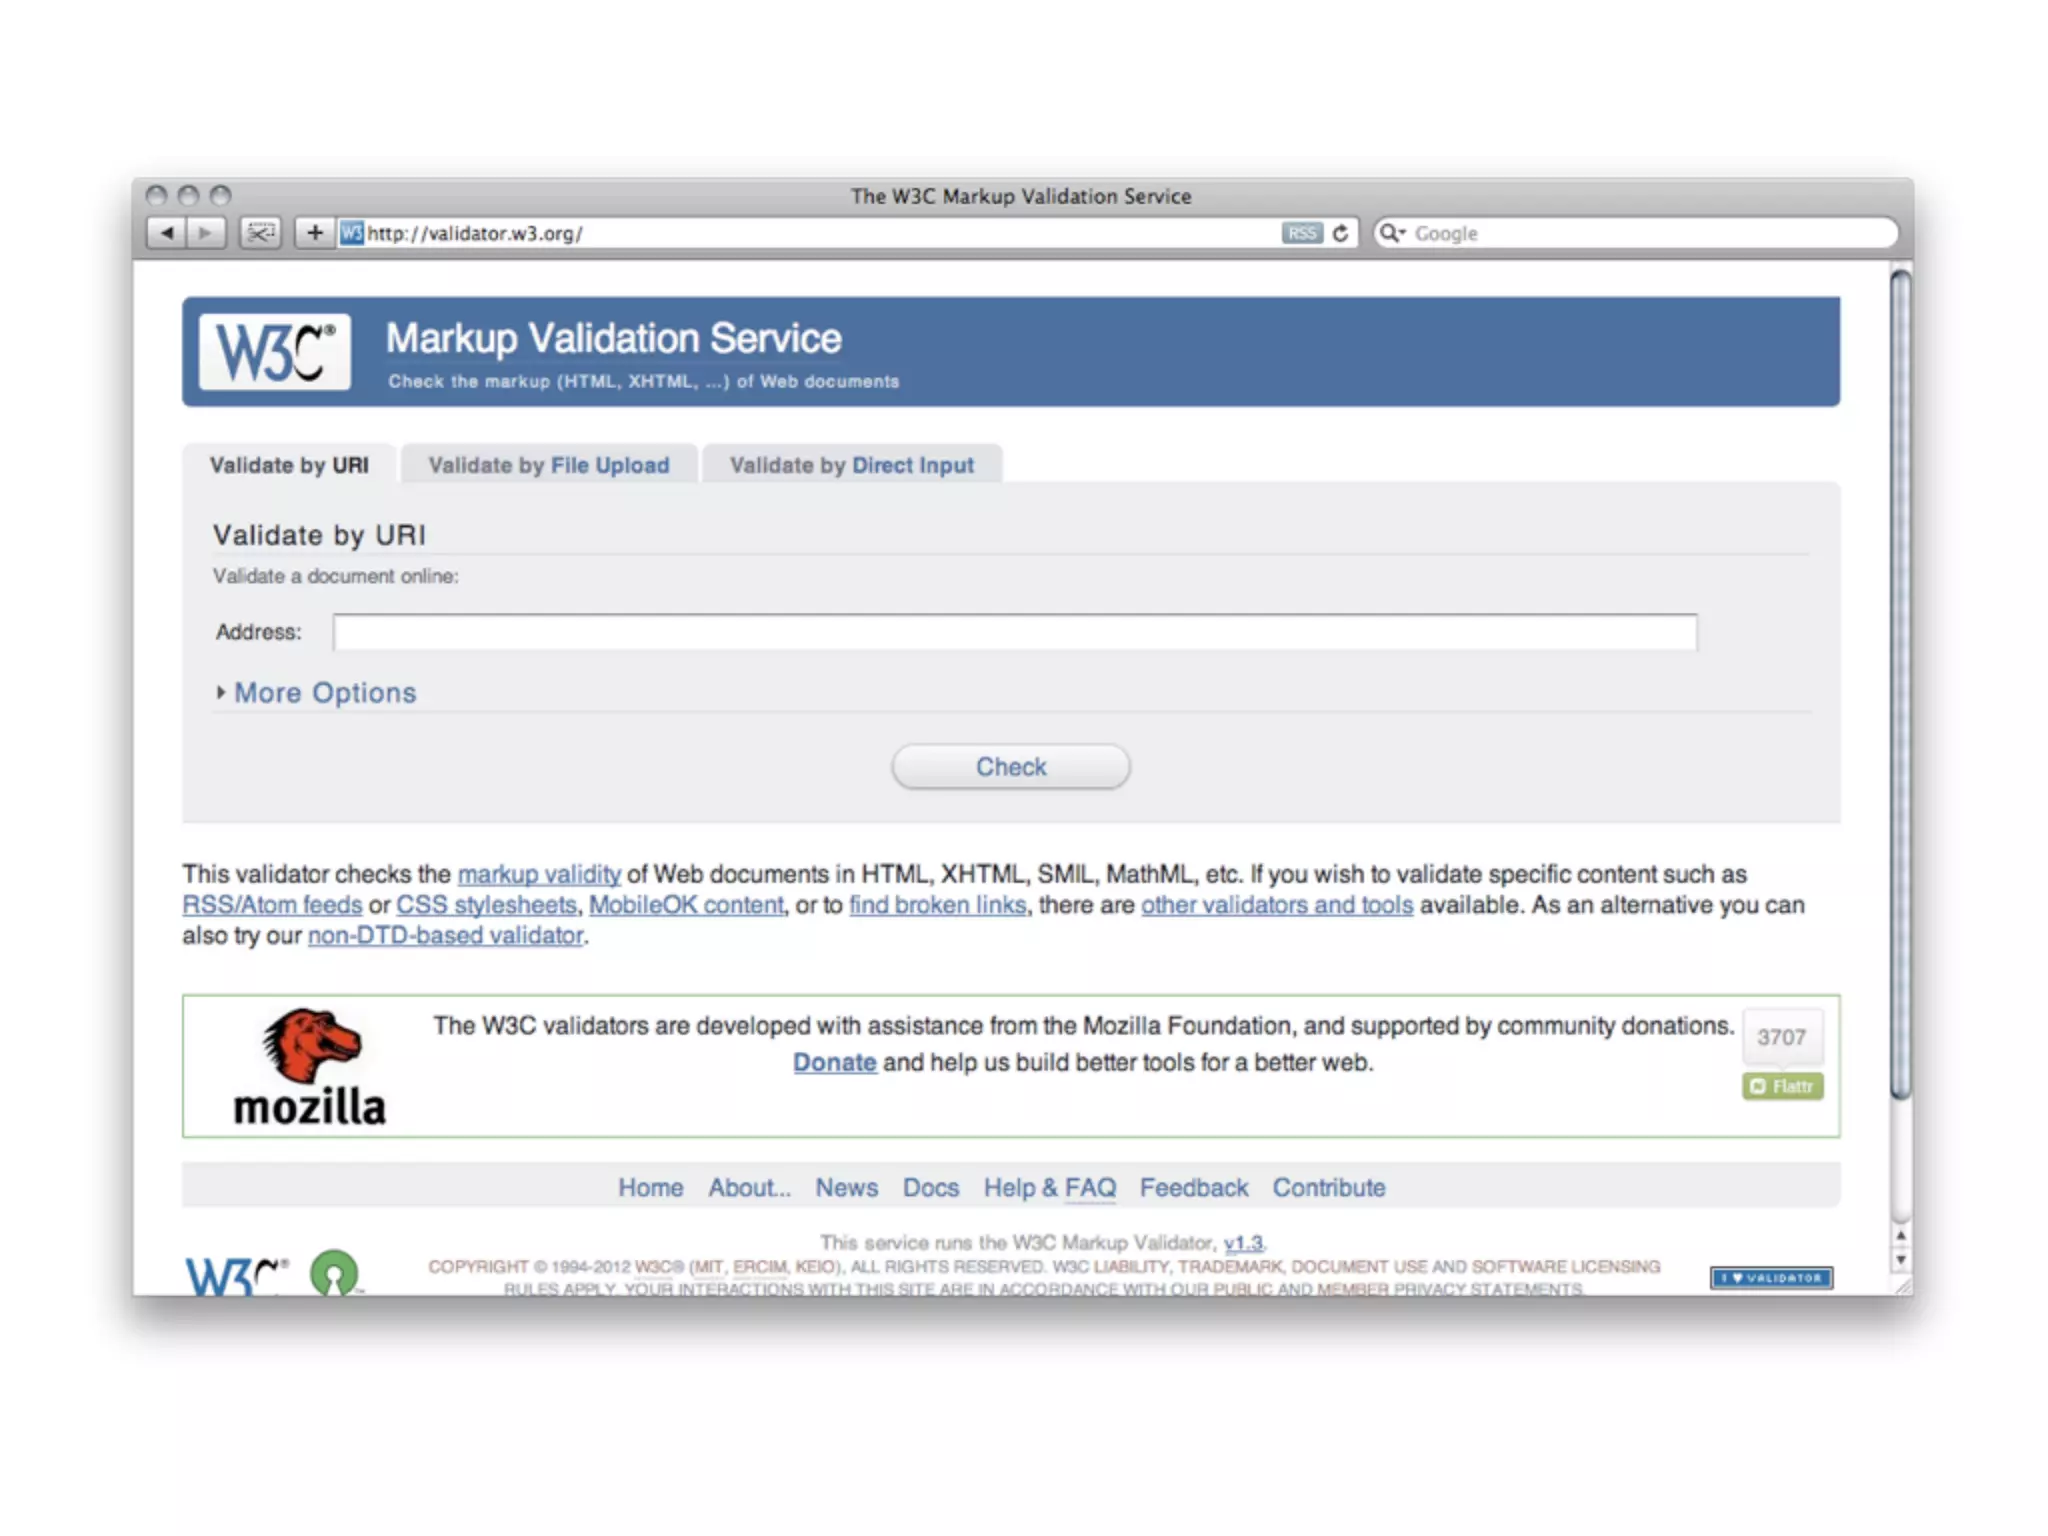Viewport: 2048px width, 1536px height.
Task: Click the I love Validator badge
Action: point(1770,1278)
